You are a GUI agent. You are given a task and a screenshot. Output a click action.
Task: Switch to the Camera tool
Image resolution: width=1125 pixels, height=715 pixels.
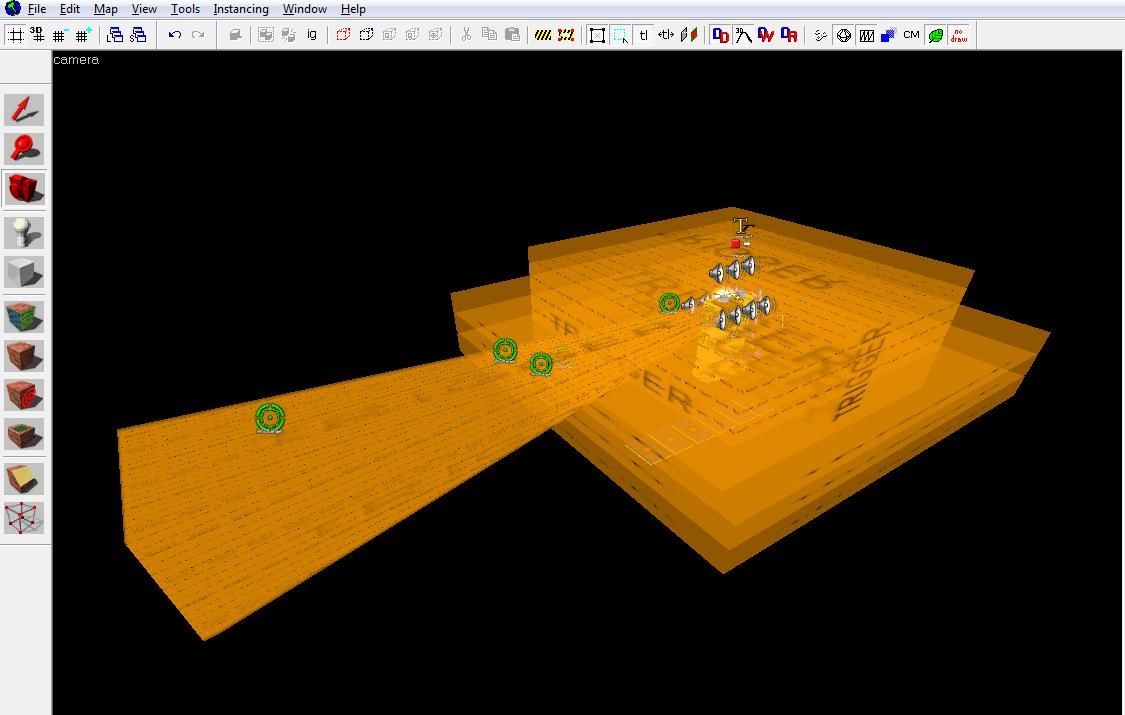coord(24,189)
